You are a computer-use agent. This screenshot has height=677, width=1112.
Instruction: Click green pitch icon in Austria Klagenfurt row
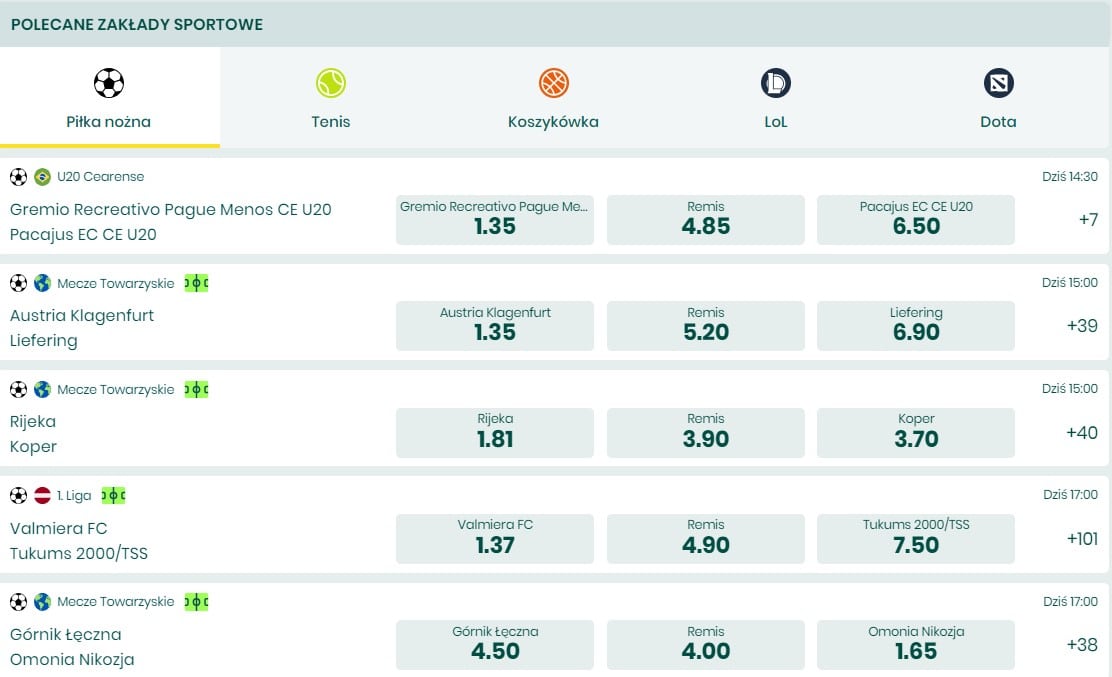pos(196,283)
